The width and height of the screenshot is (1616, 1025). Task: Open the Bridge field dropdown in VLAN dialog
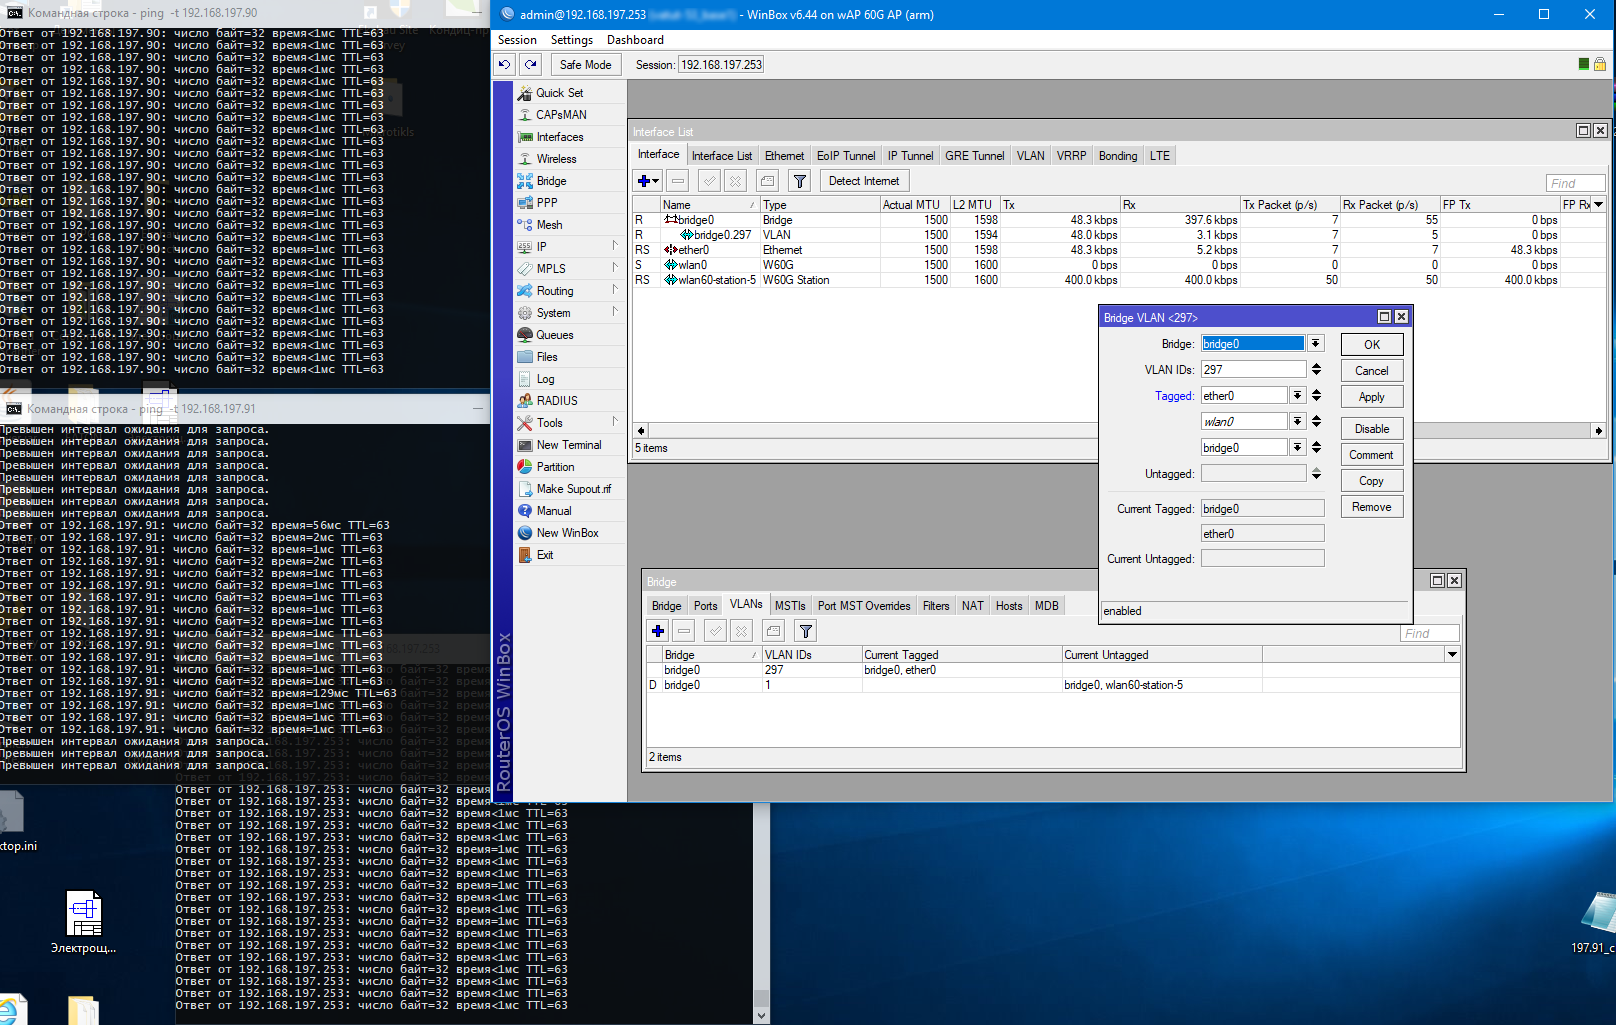[1316, 344]
